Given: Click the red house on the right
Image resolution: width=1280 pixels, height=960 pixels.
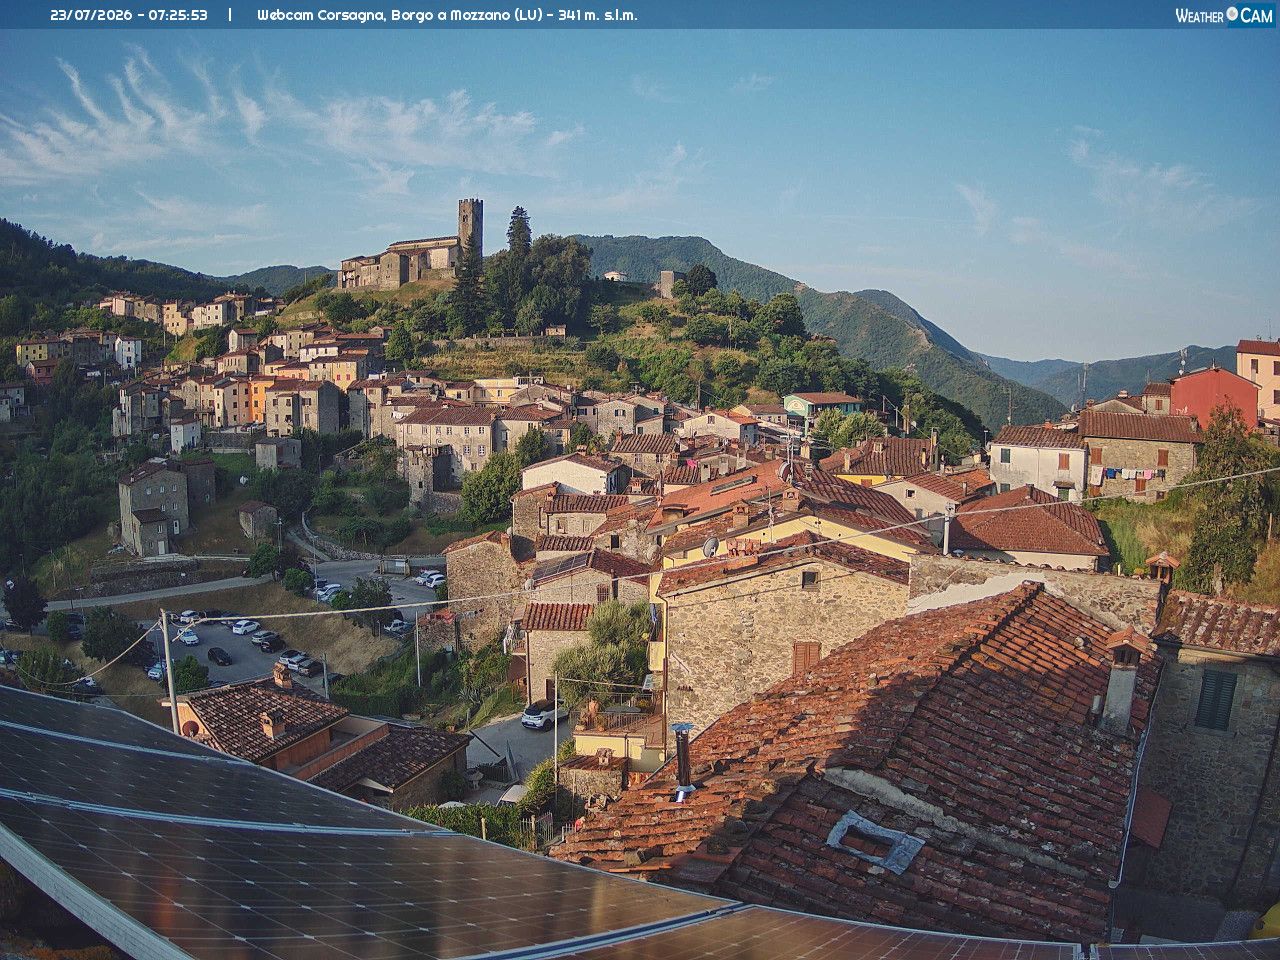Looking at the screenshot, I should [1214, 394].
